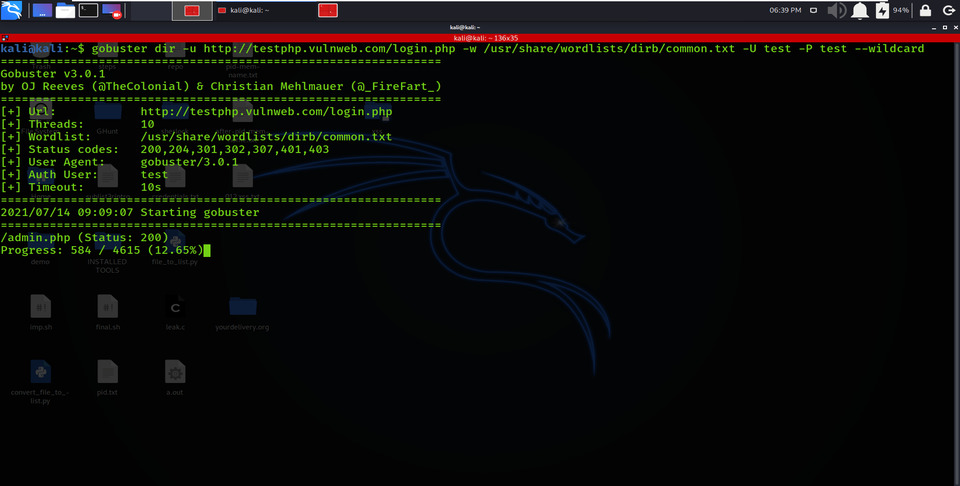The width and height of the screenshot is (960, 486).
Task: Minimize the kali@kali terminal window
Action: [935, 28]
